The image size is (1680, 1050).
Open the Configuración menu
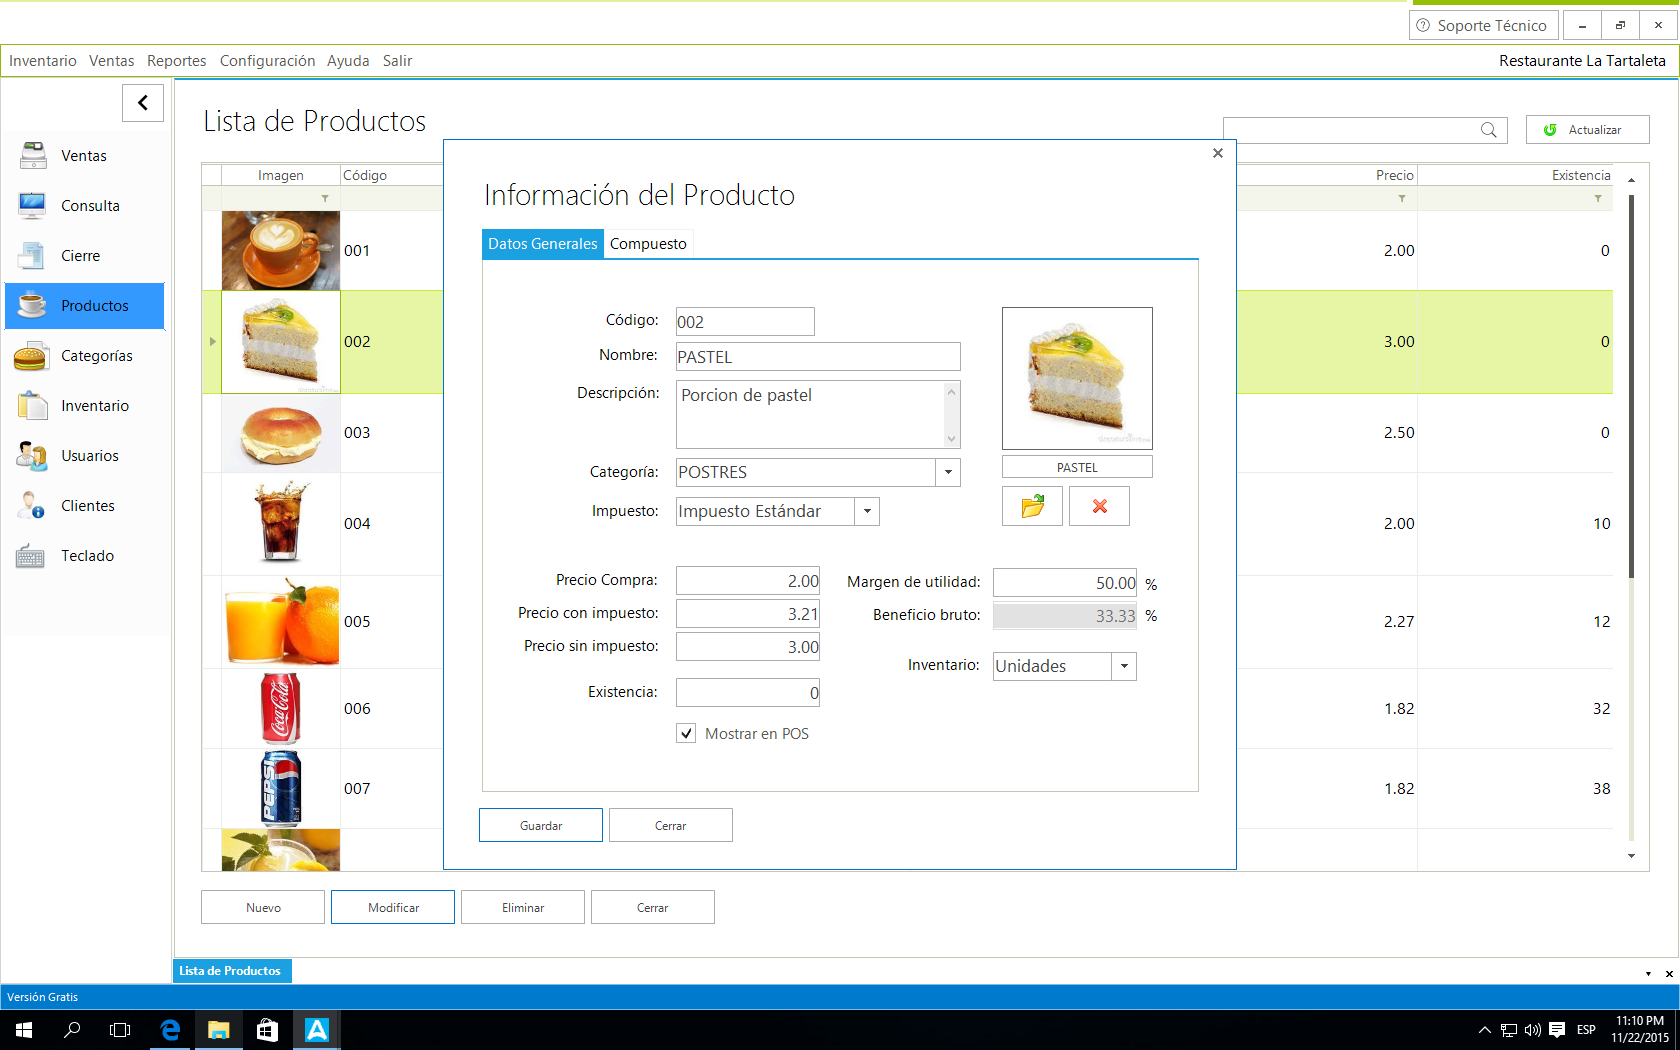267,61
